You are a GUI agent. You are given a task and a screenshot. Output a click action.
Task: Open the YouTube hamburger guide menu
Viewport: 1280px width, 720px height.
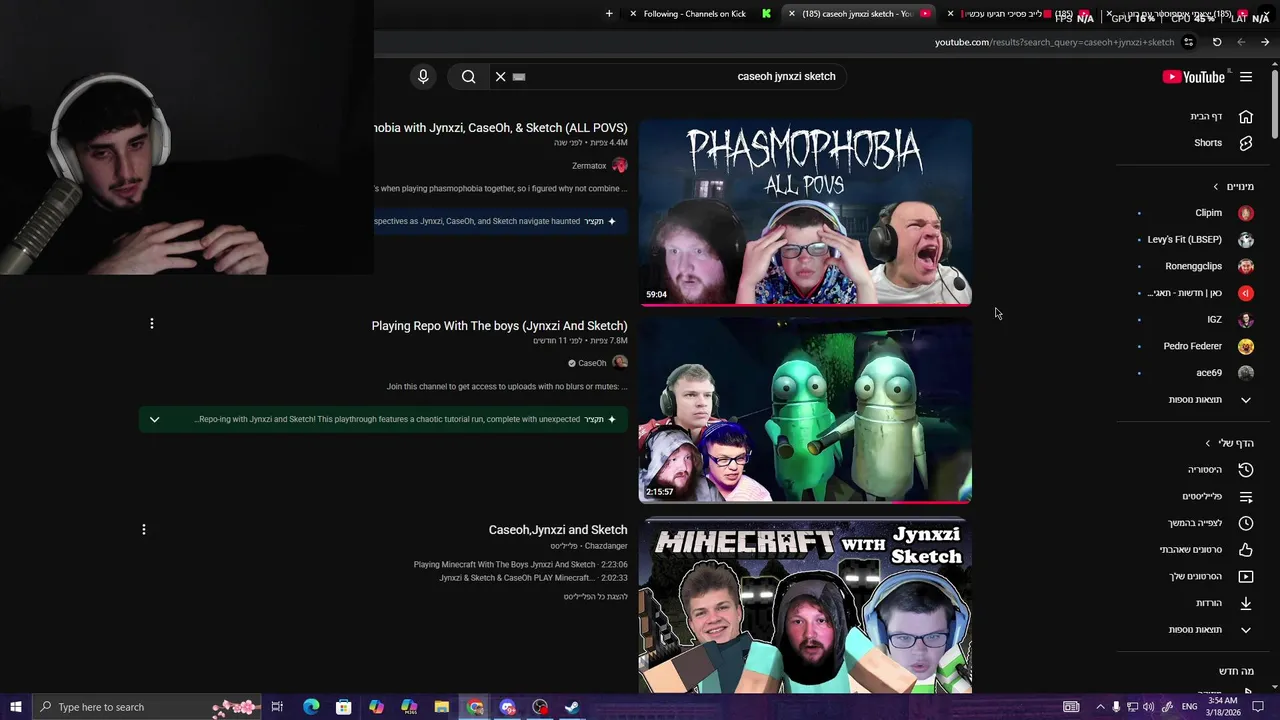pyautogui.click(x=1246, y=77)
